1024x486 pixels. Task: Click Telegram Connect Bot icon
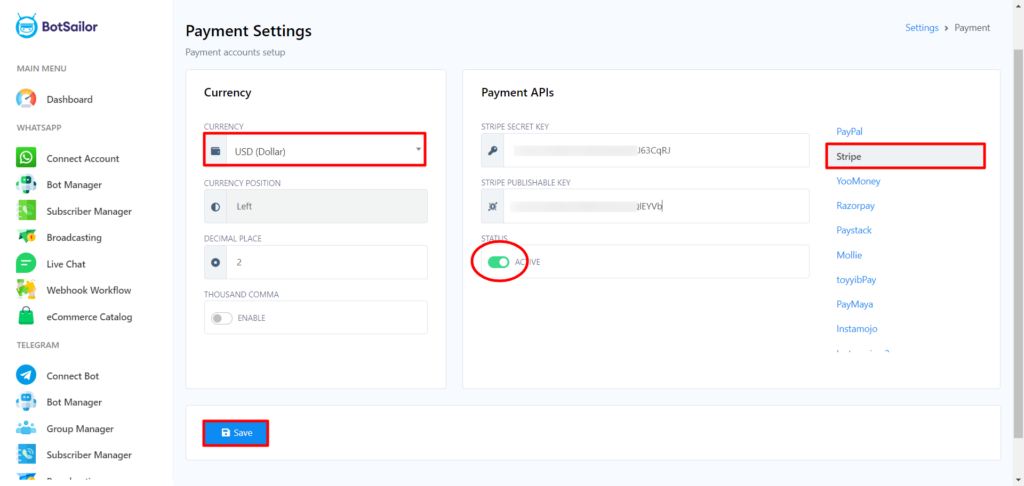(26, 376)
